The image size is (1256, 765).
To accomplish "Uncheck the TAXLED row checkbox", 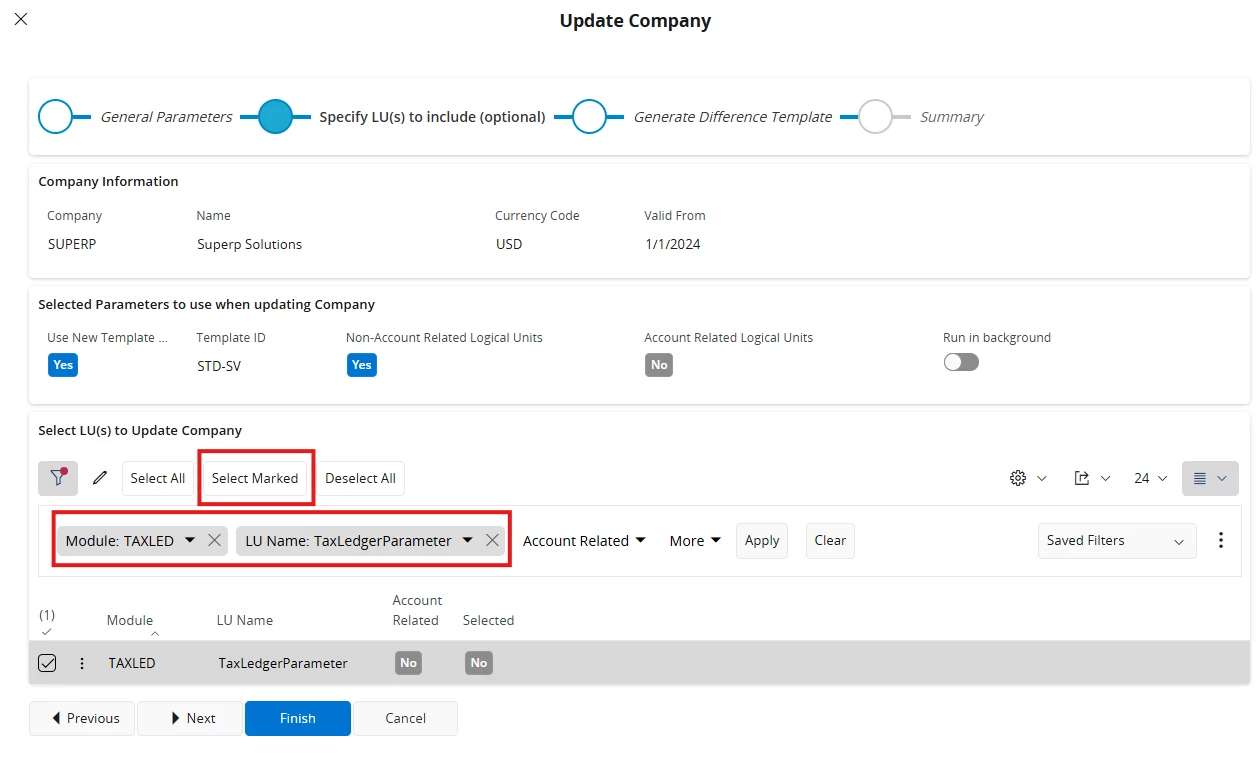I will click(x=47, y=663).
